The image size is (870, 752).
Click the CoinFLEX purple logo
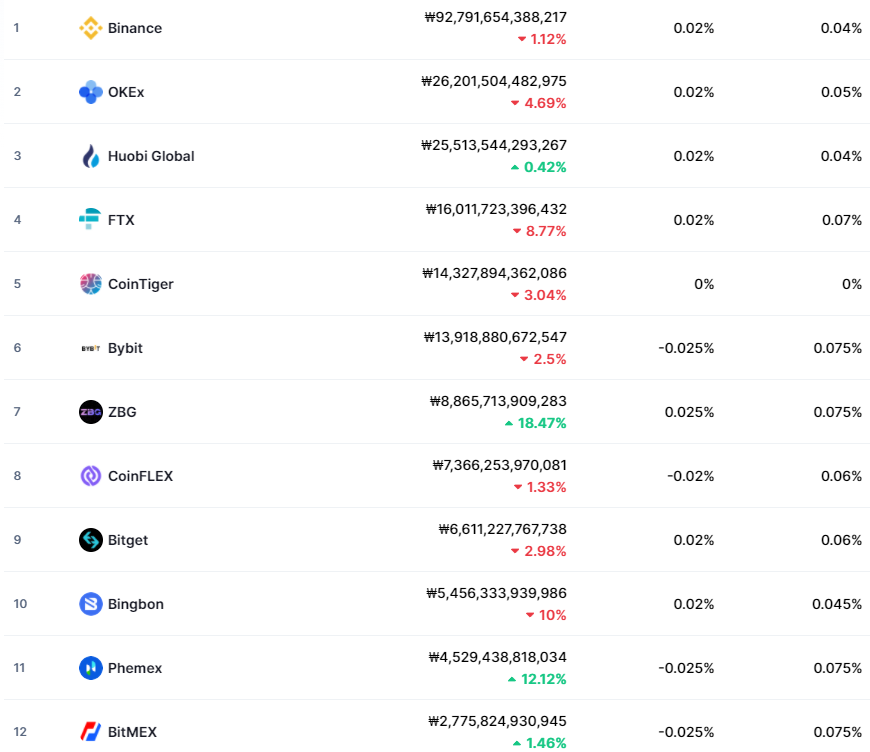90,476
